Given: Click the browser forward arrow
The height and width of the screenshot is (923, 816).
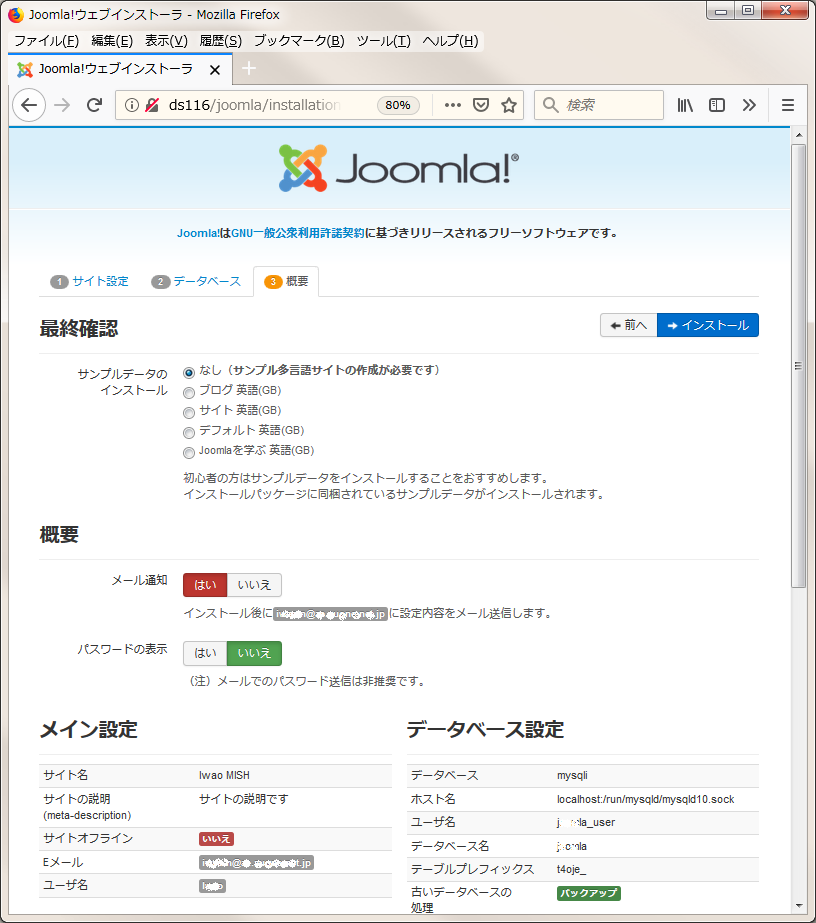Looking at the screenshot, I should coord(62,105).
